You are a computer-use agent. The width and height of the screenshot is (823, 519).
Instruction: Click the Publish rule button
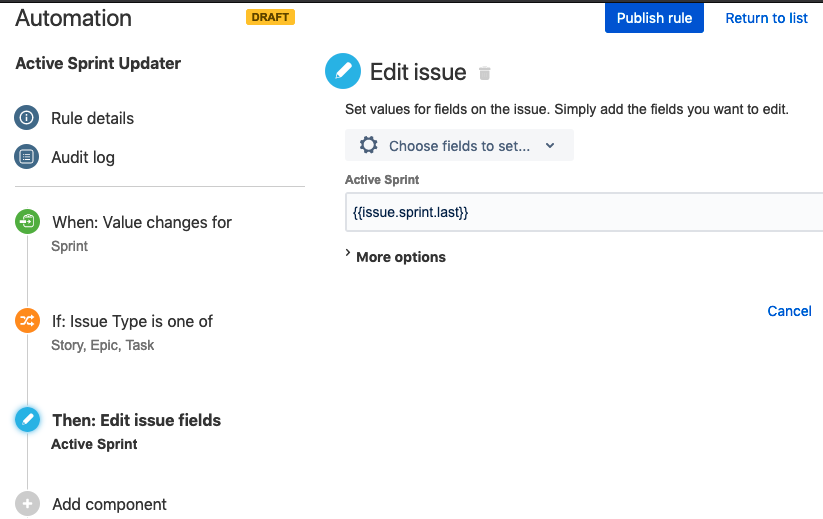(654, 18)
